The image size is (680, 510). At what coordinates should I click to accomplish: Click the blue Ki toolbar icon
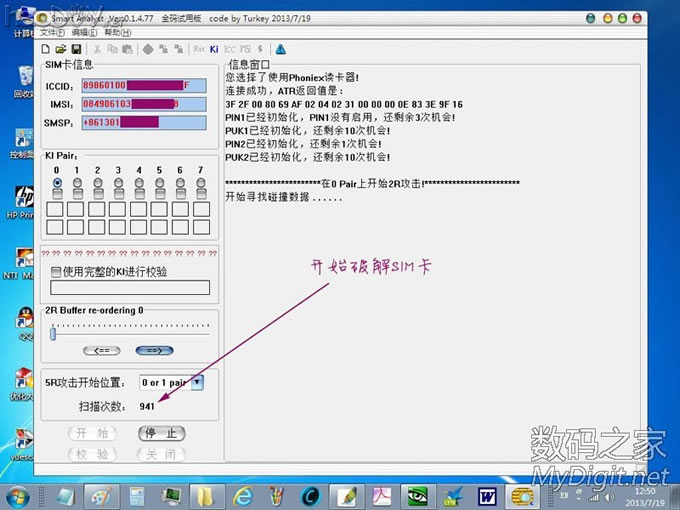pyautogui.click(x=214, y=49)
